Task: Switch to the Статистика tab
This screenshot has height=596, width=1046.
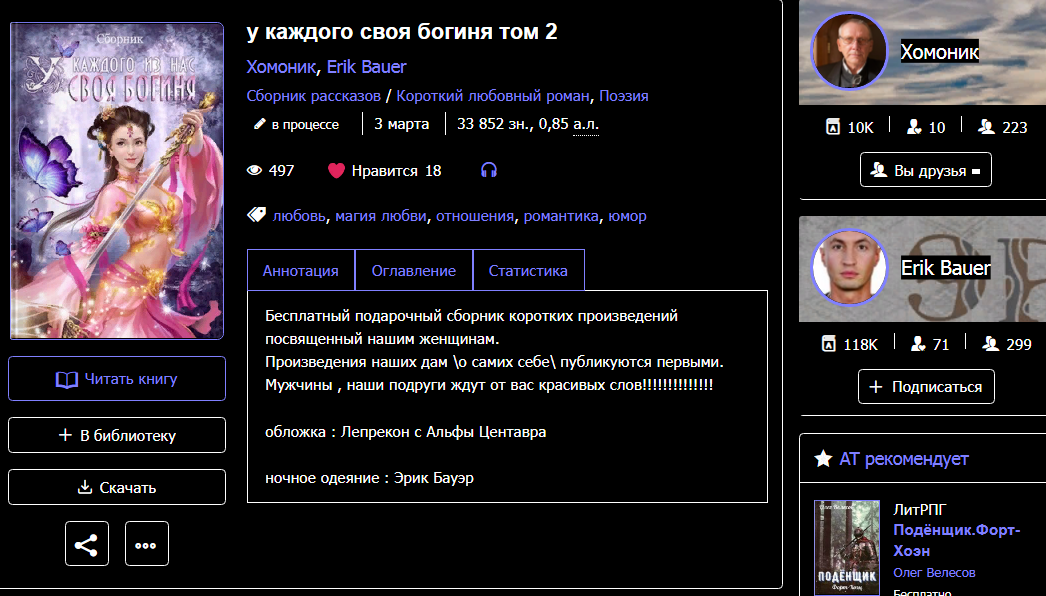Action: tap(528, 270)
